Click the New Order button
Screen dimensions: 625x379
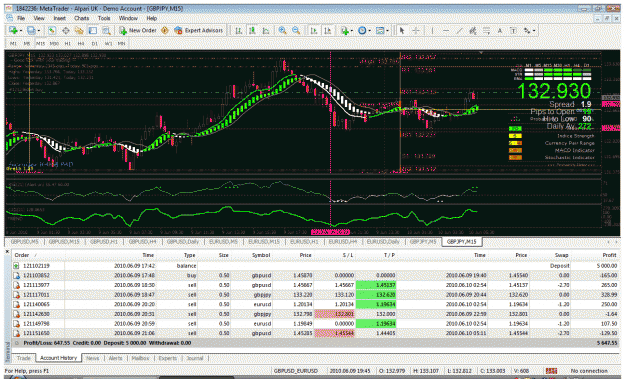click(x=138, y=31)
